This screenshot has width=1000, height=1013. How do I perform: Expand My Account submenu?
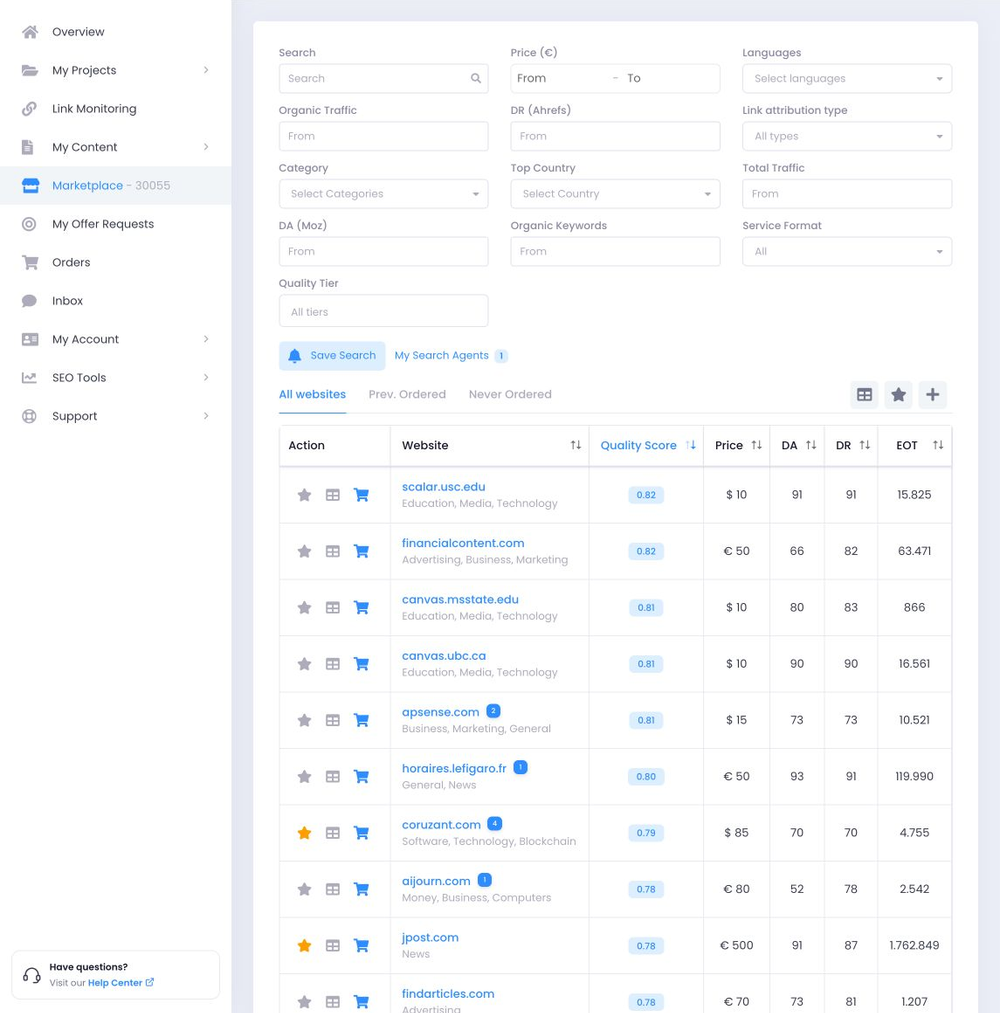tap(205, 339)
